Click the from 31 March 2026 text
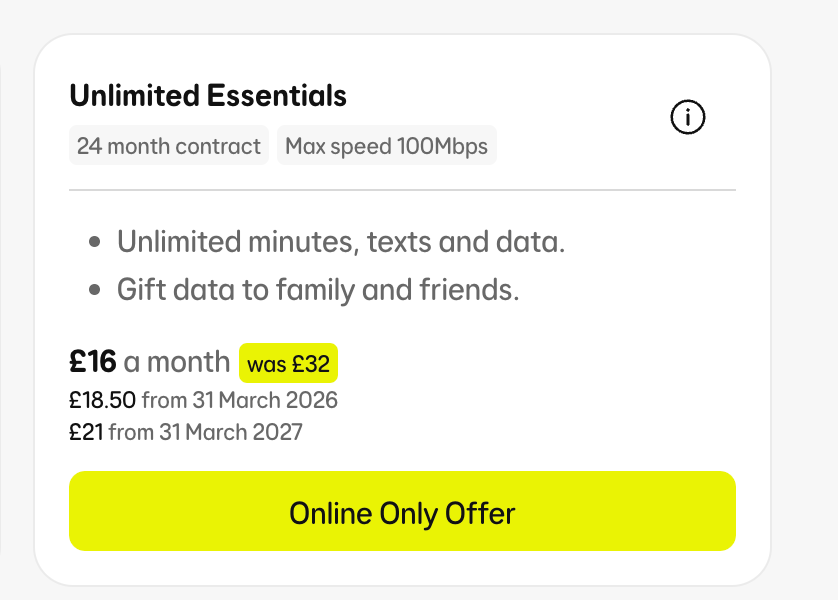838x600 pixels. click(240, 400)
